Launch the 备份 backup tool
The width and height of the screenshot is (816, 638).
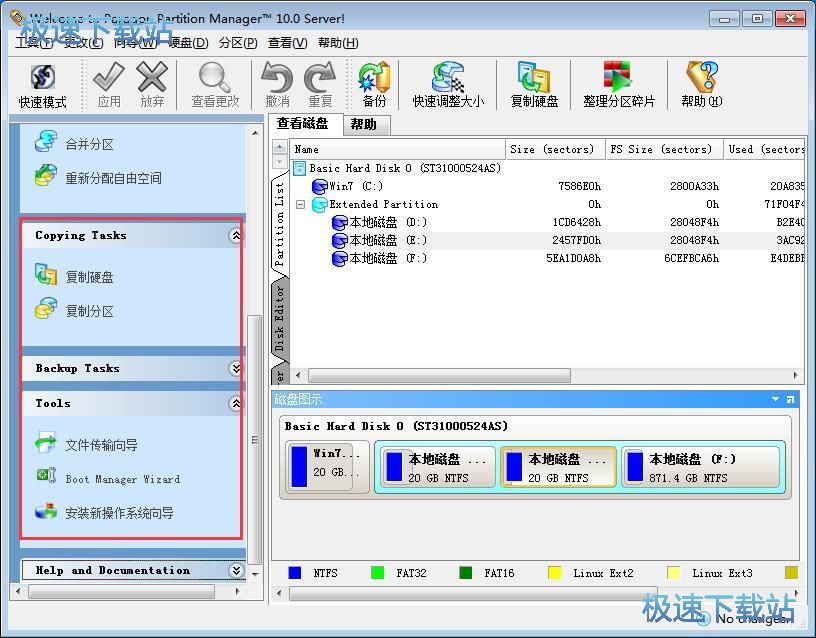coord(374,85)
